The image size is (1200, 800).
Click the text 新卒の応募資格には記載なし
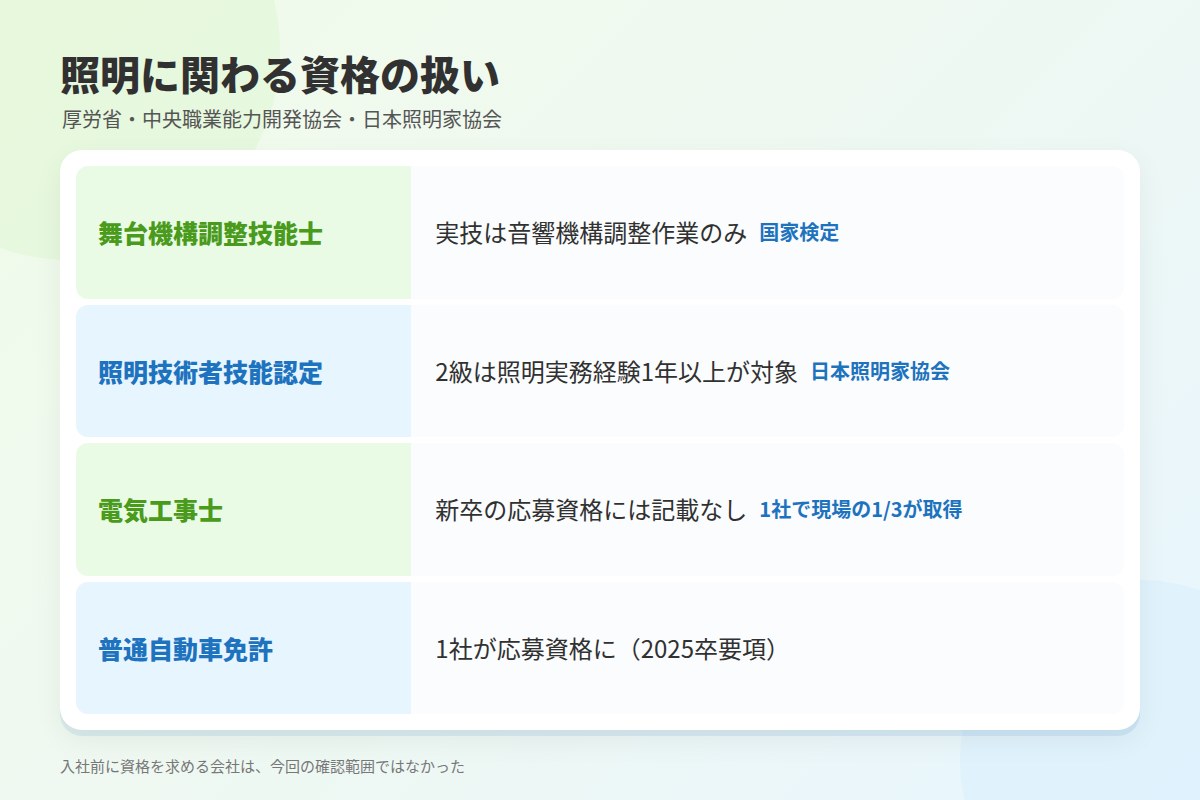click(x=591, y=511)
